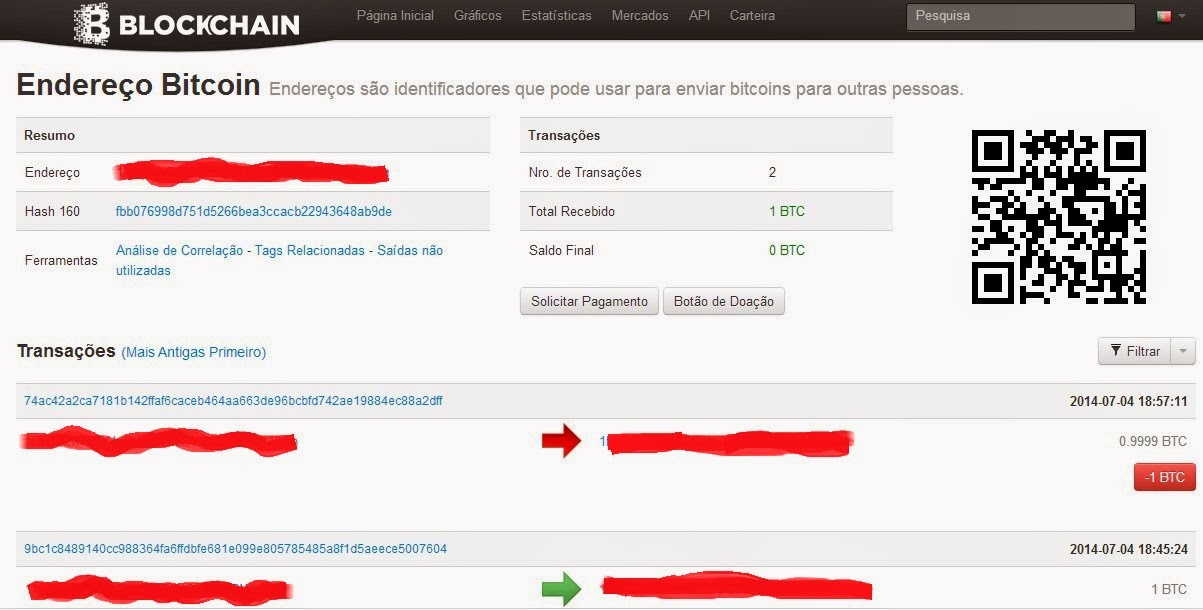
Task: Open Mercados menu item
Action: pyautogui.click(x=640, y=16)
